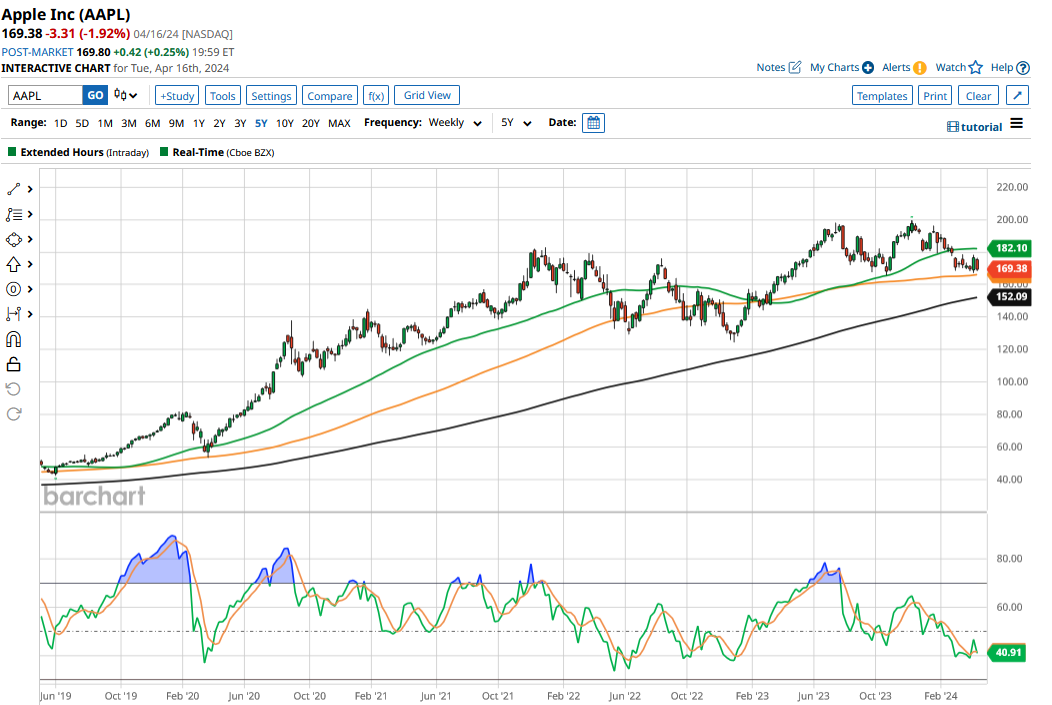Open the Weekly frequency dropdown
The height and width of the screenshot is (705, 1052).
click(454, 123)
